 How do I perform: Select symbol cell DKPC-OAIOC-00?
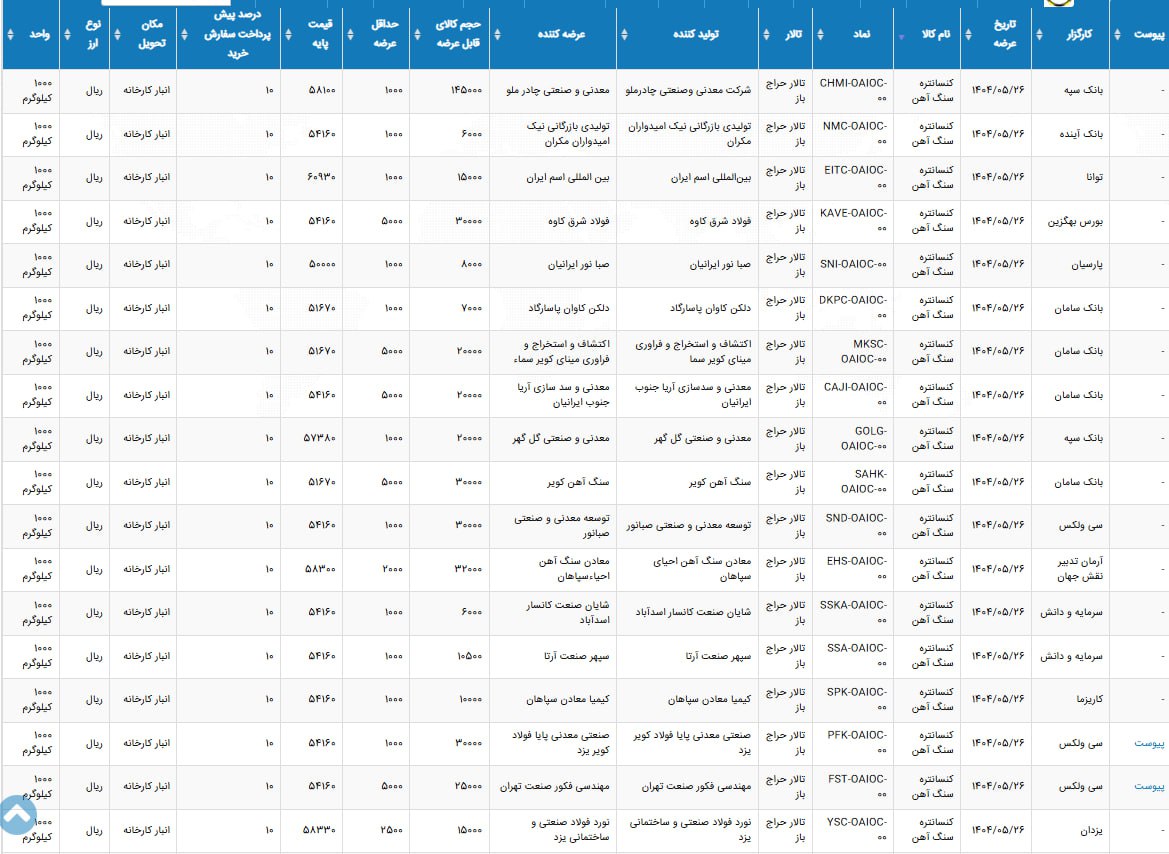(853, 308)
